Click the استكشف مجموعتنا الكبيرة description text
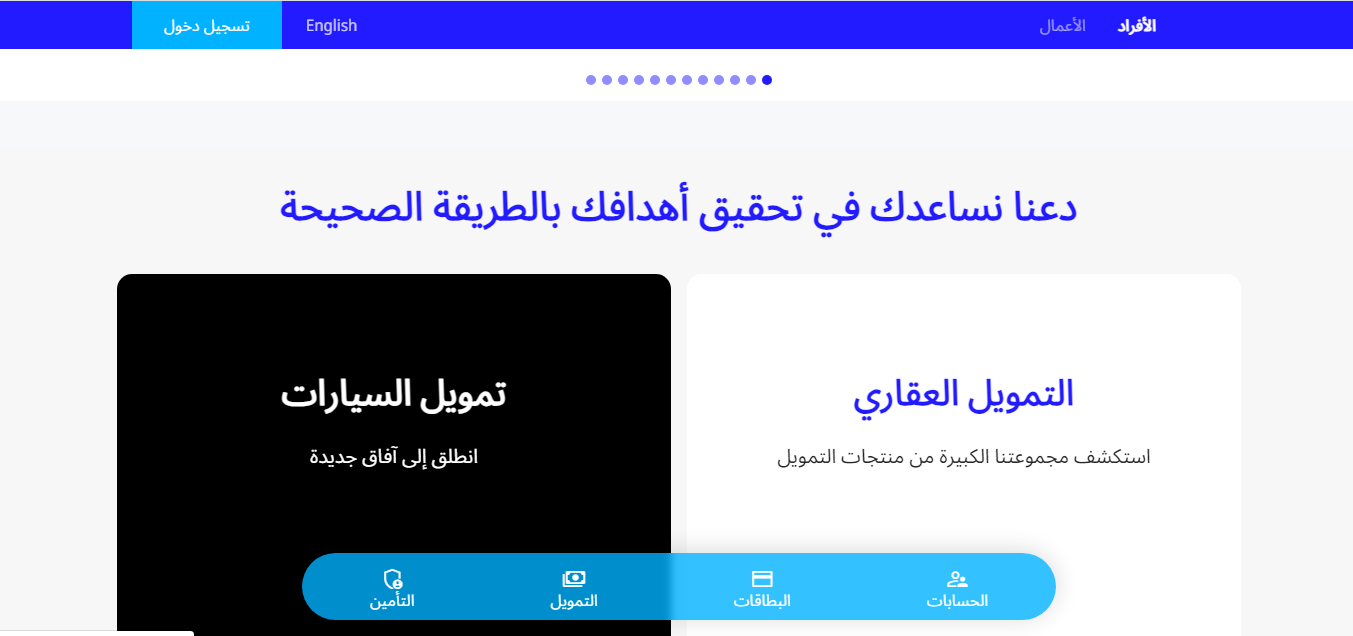The height and width of the screenshot is (636, 1353). 963,457
